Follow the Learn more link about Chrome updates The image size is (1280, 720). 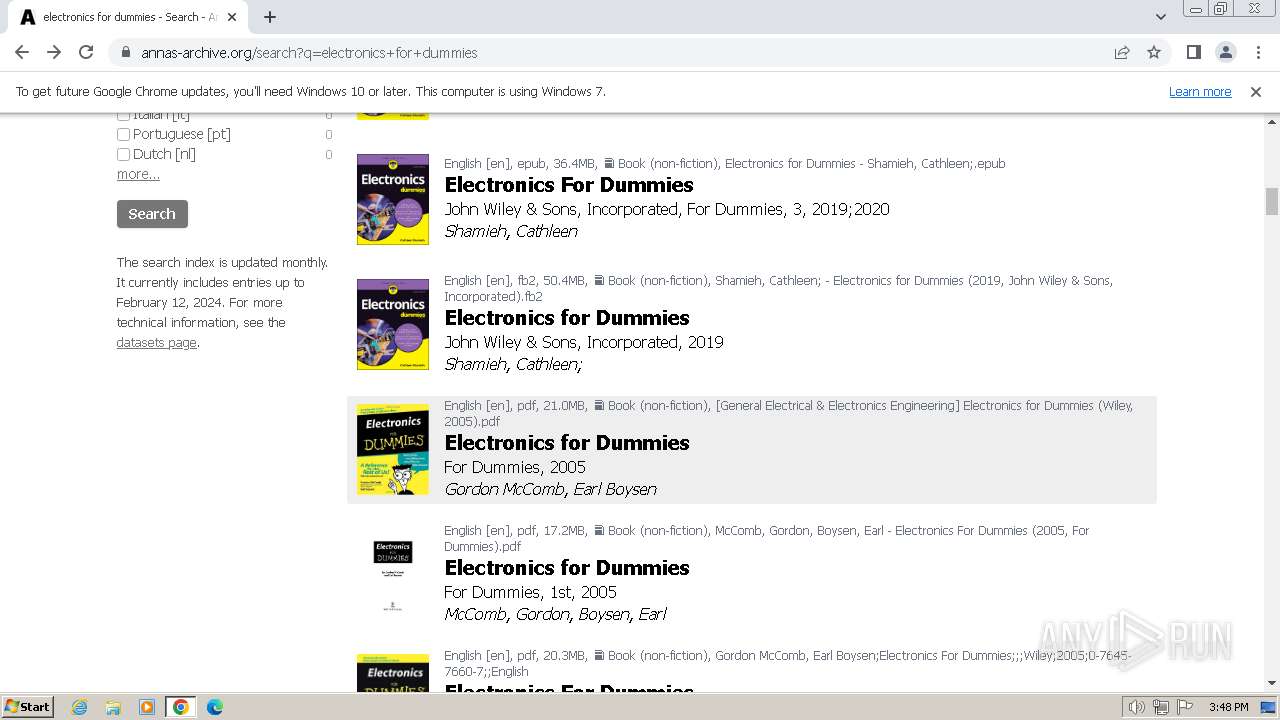(x=1200, y=91)
